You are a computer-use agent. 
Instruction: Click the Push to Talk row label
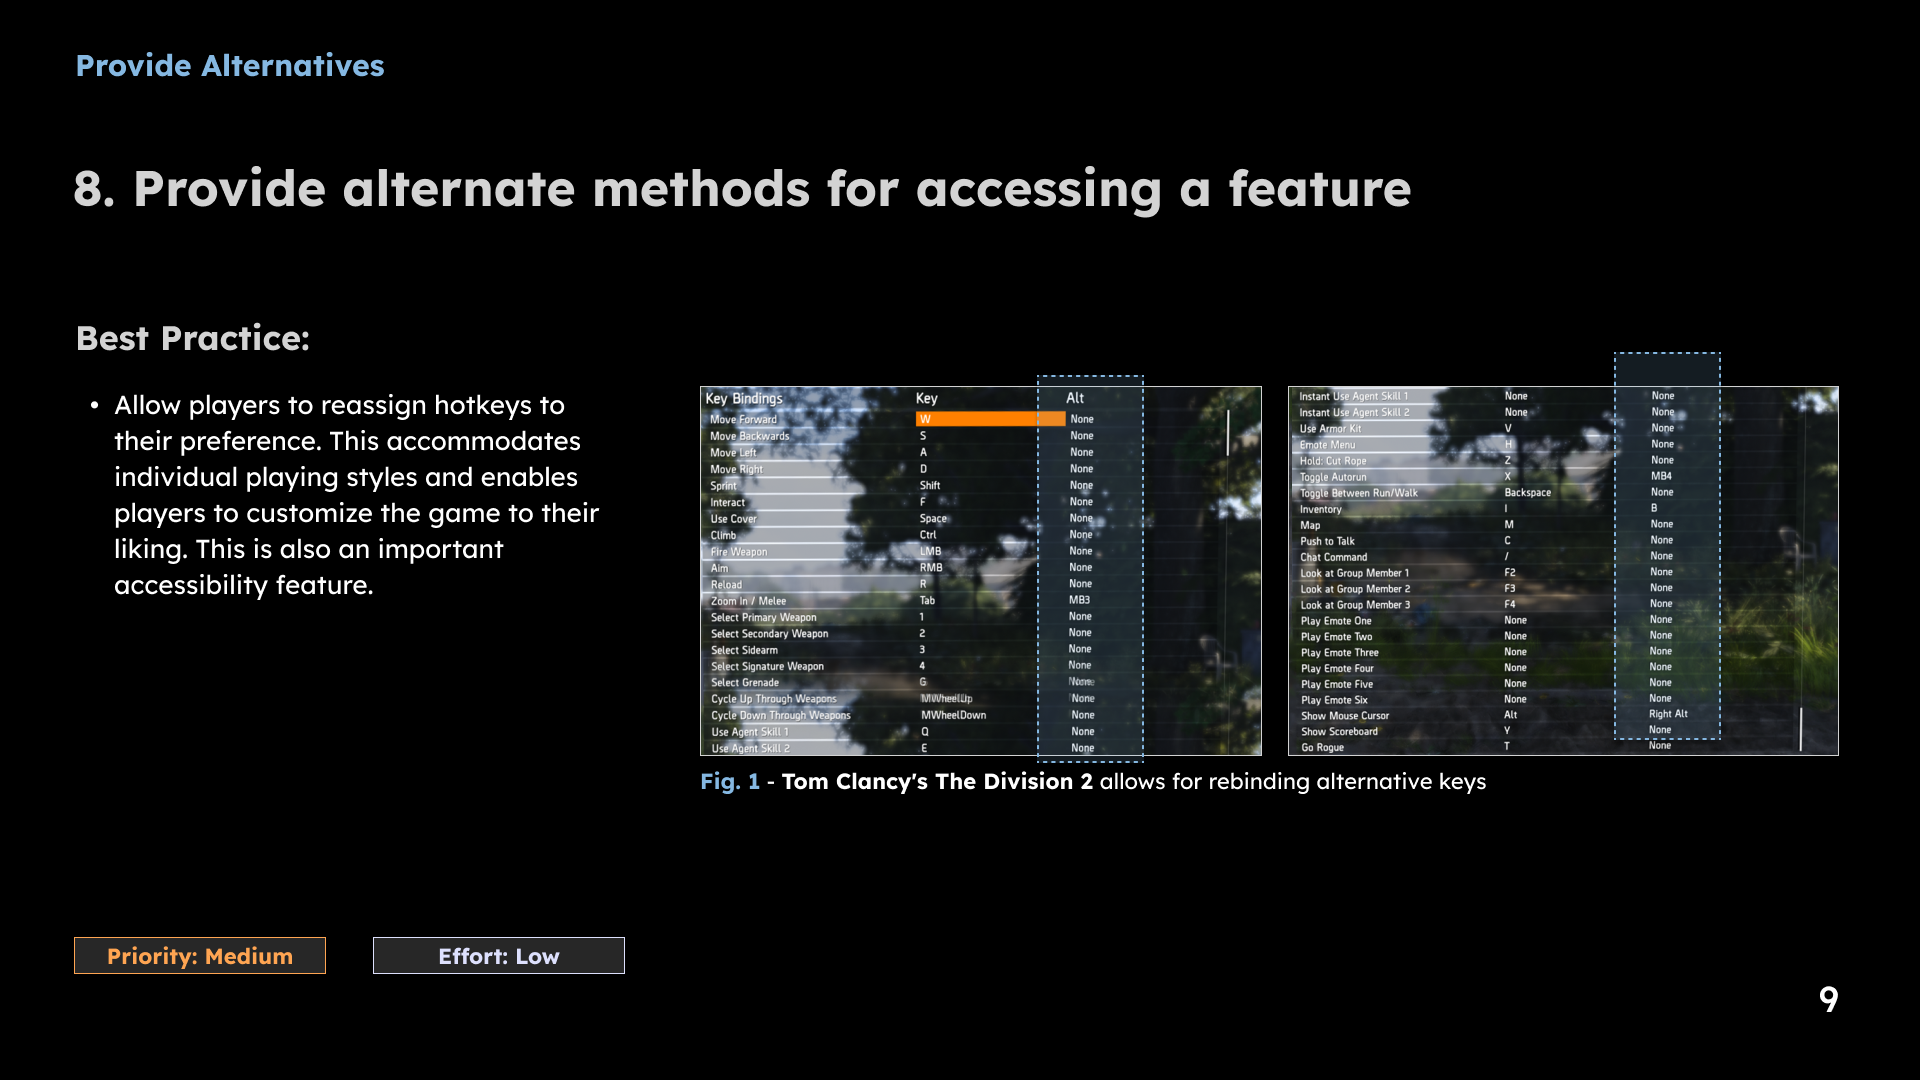click(x=1327, y=541)
